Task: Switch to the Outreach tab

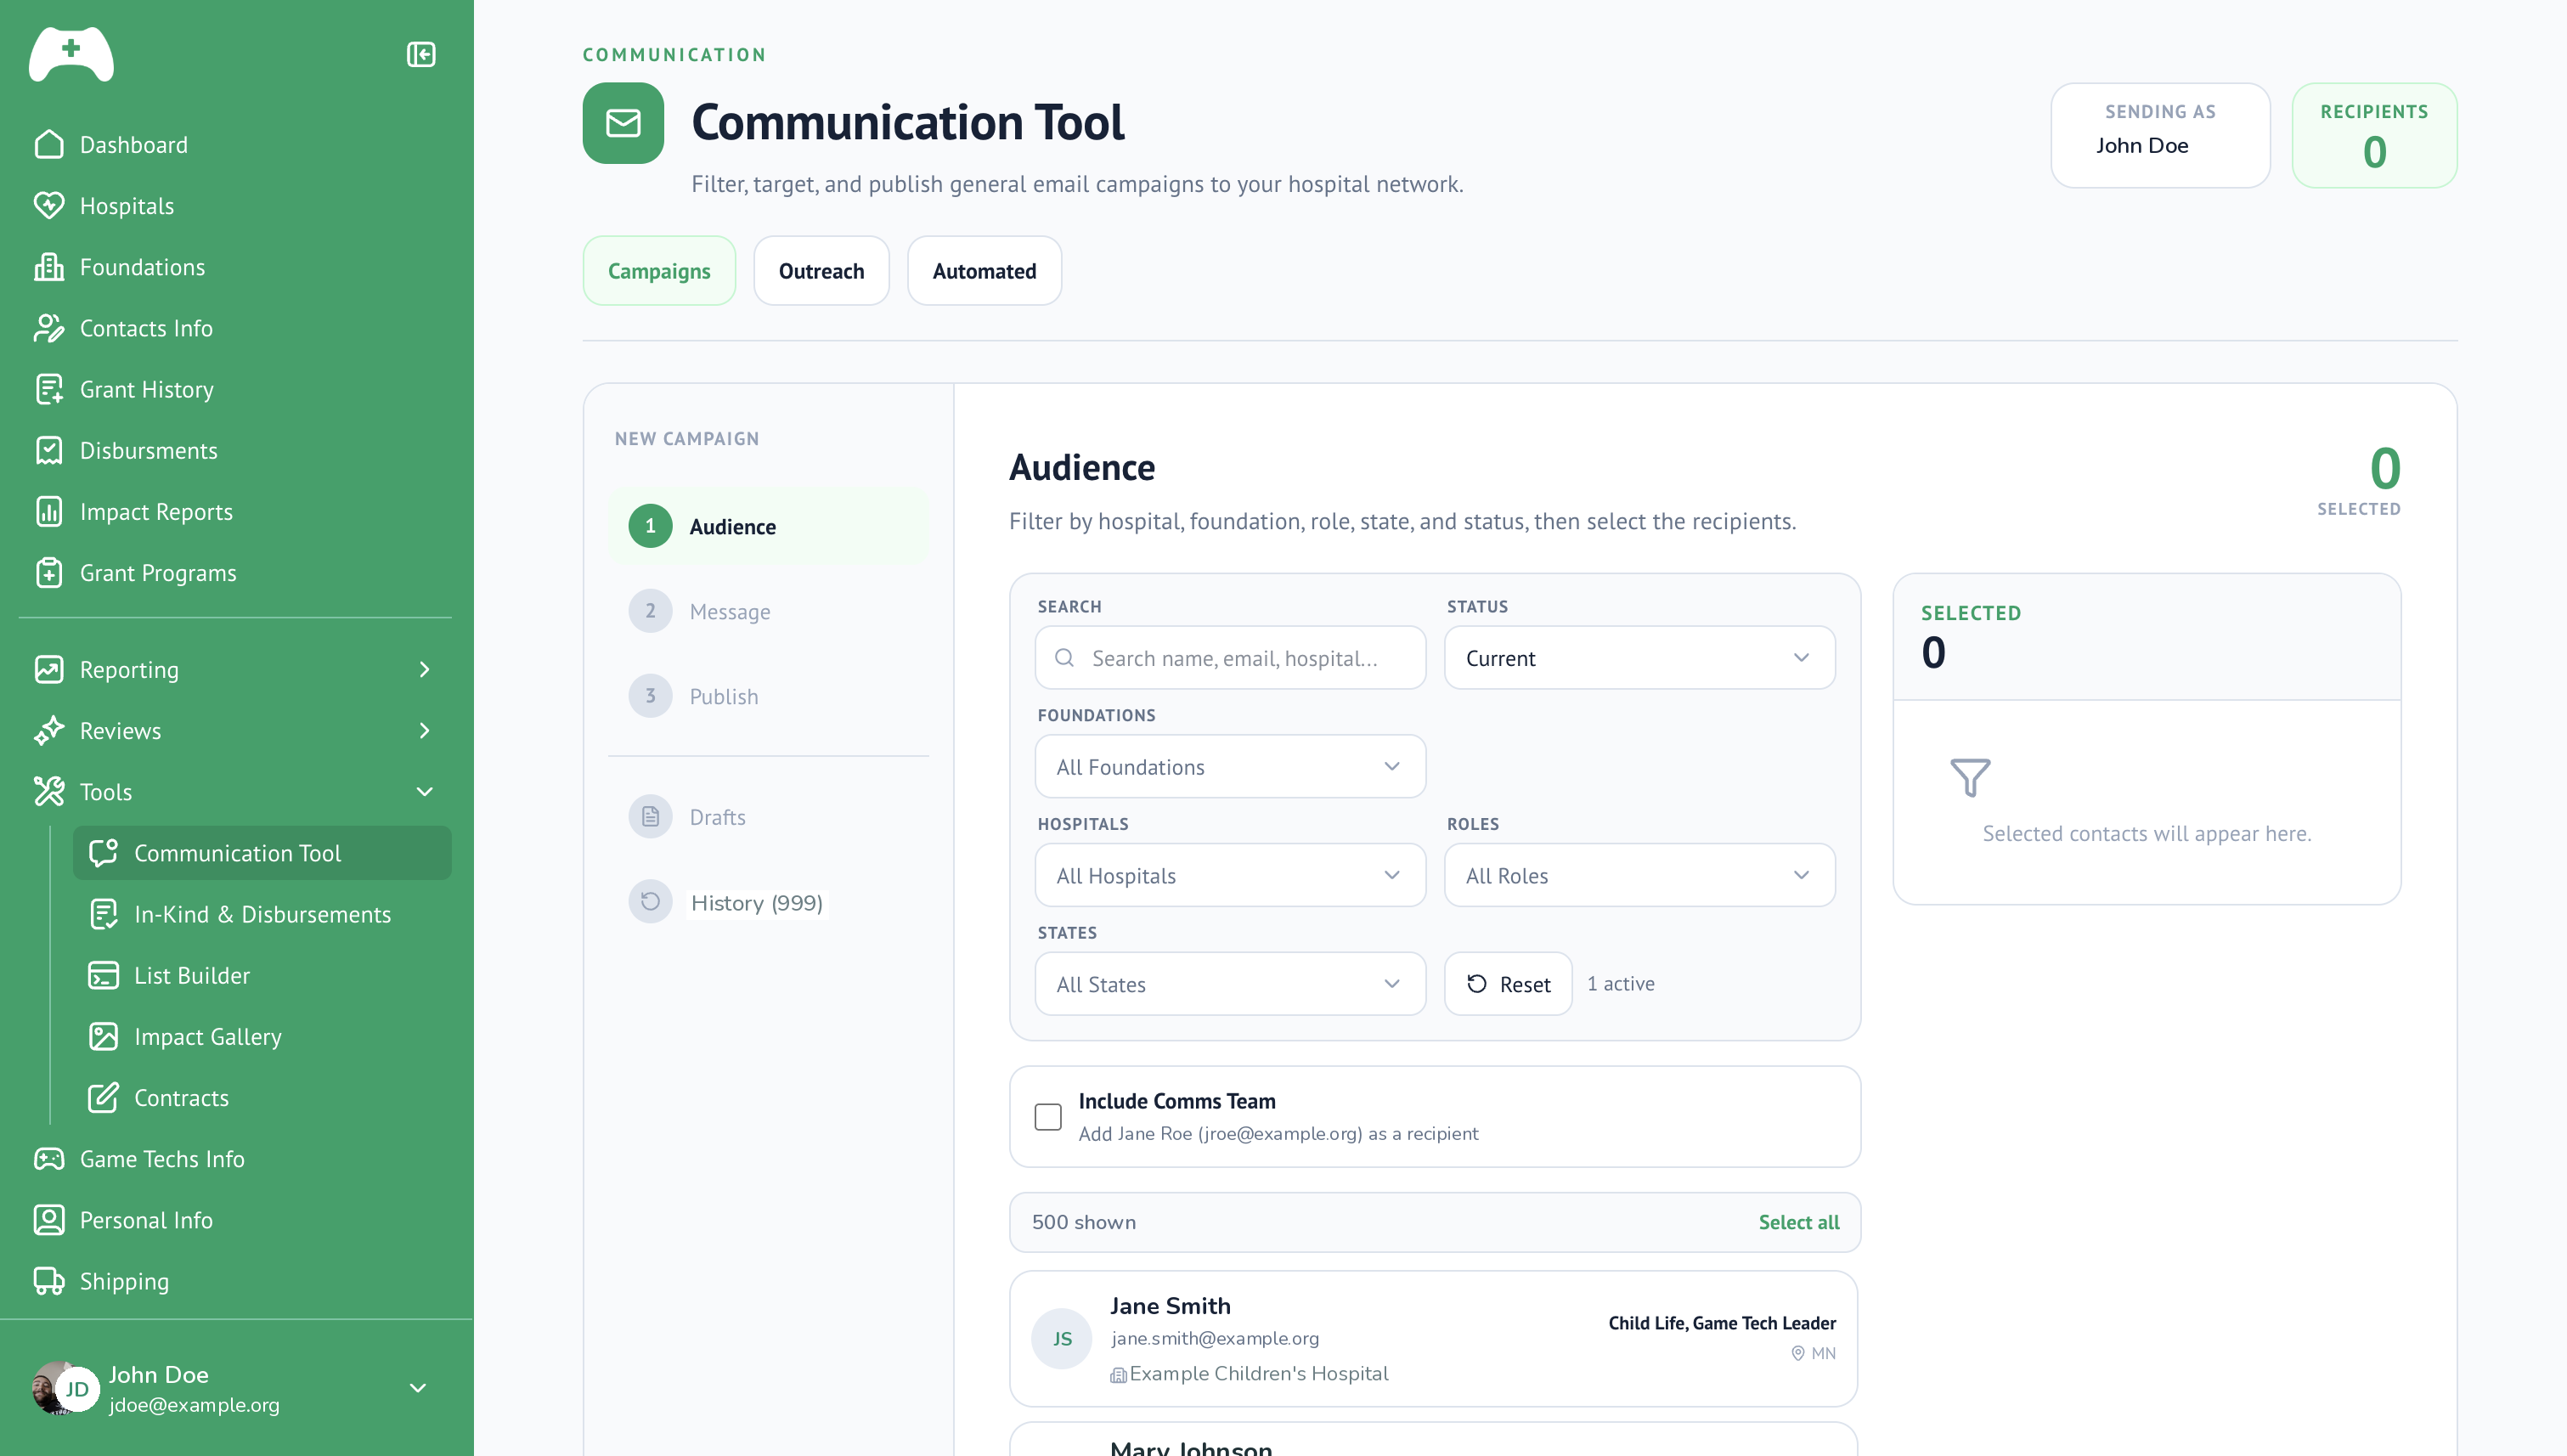Action: [821, 271]
